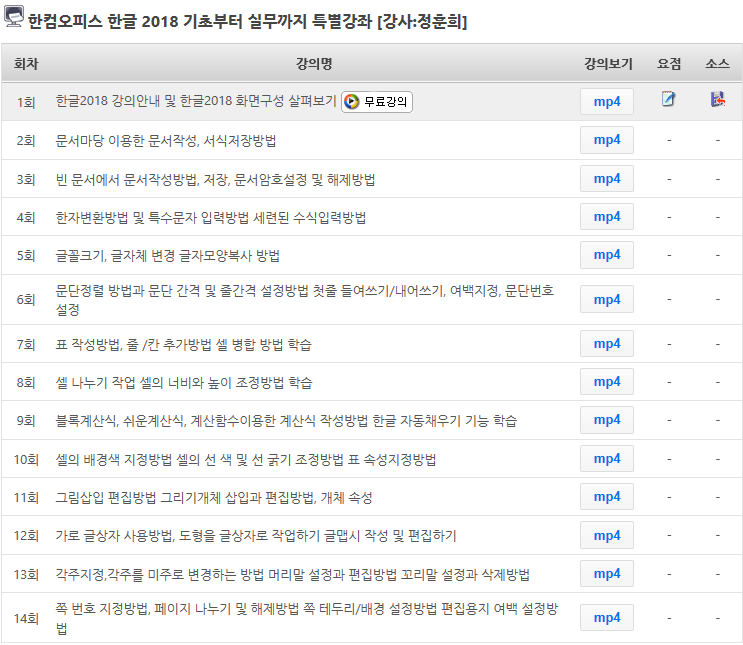Play the mp4 for lecture 14회
Viewport: 743px width, 645px height.
(607, 618)
